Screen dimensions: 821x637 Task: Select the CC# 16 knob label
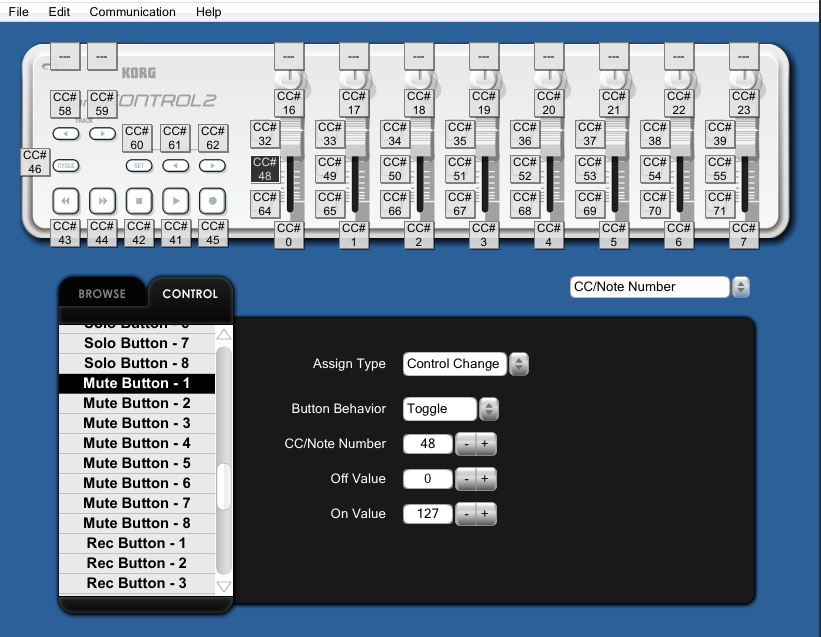tap(289, 103)
